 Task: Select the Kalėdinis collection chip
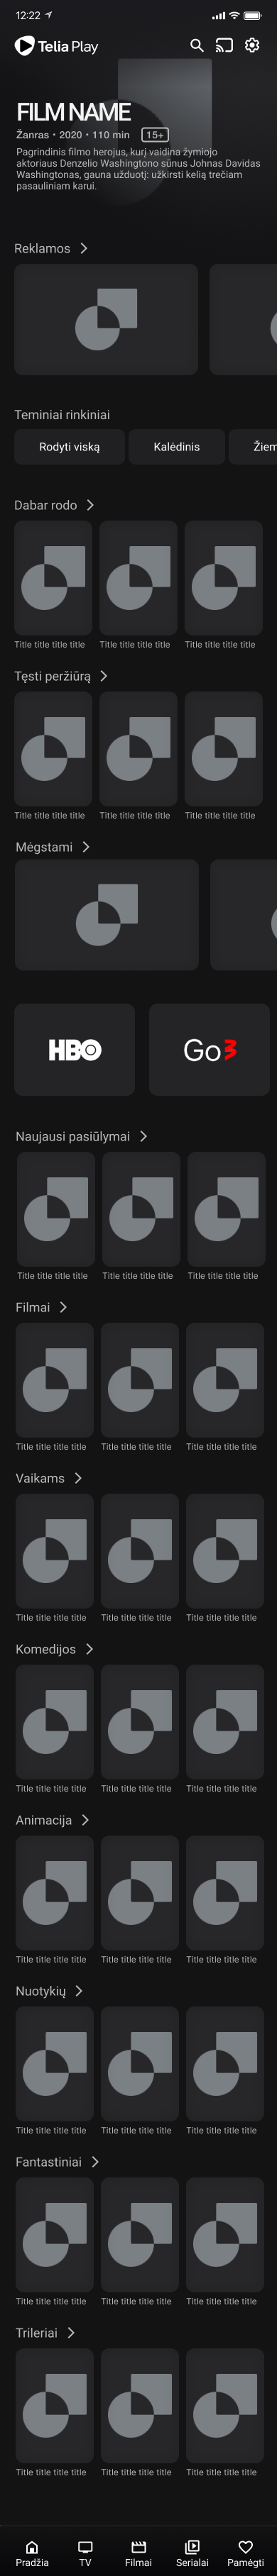(x=176, y=447)
